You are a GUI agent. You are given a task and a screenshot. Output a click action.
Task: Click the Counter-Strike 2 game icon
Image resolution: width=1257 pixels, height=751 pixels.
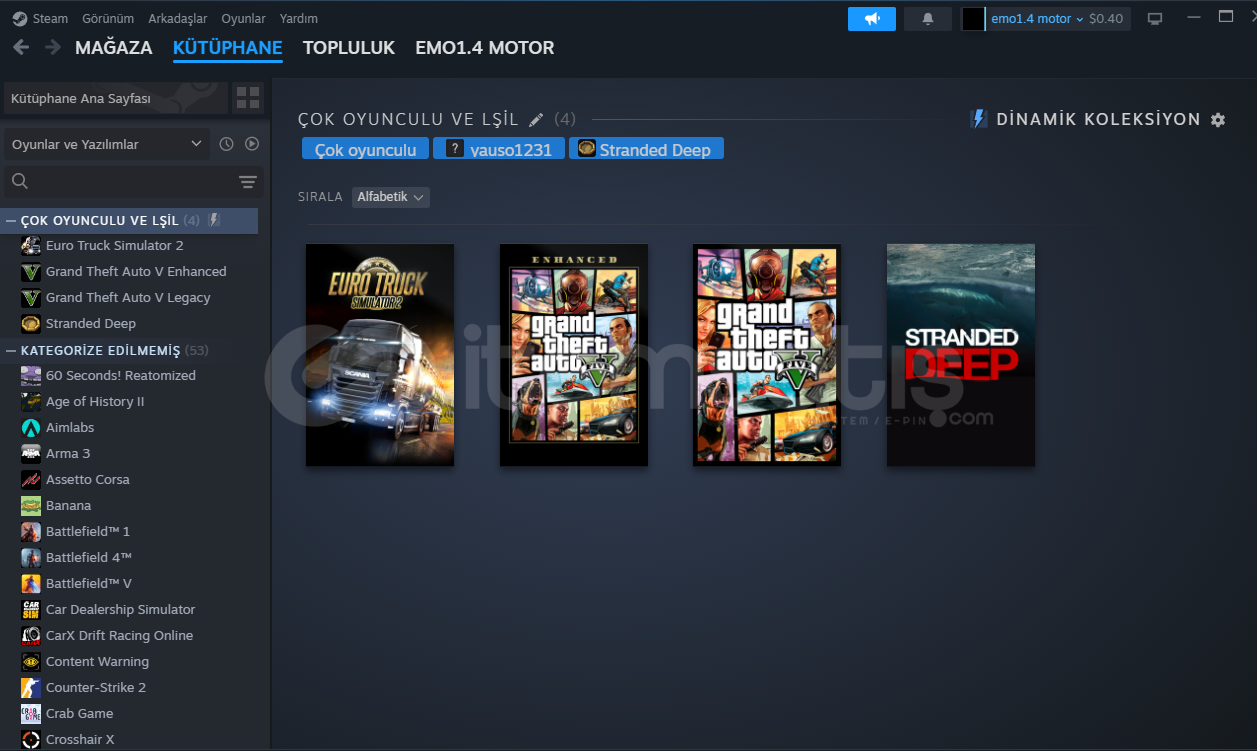(31, 687)
